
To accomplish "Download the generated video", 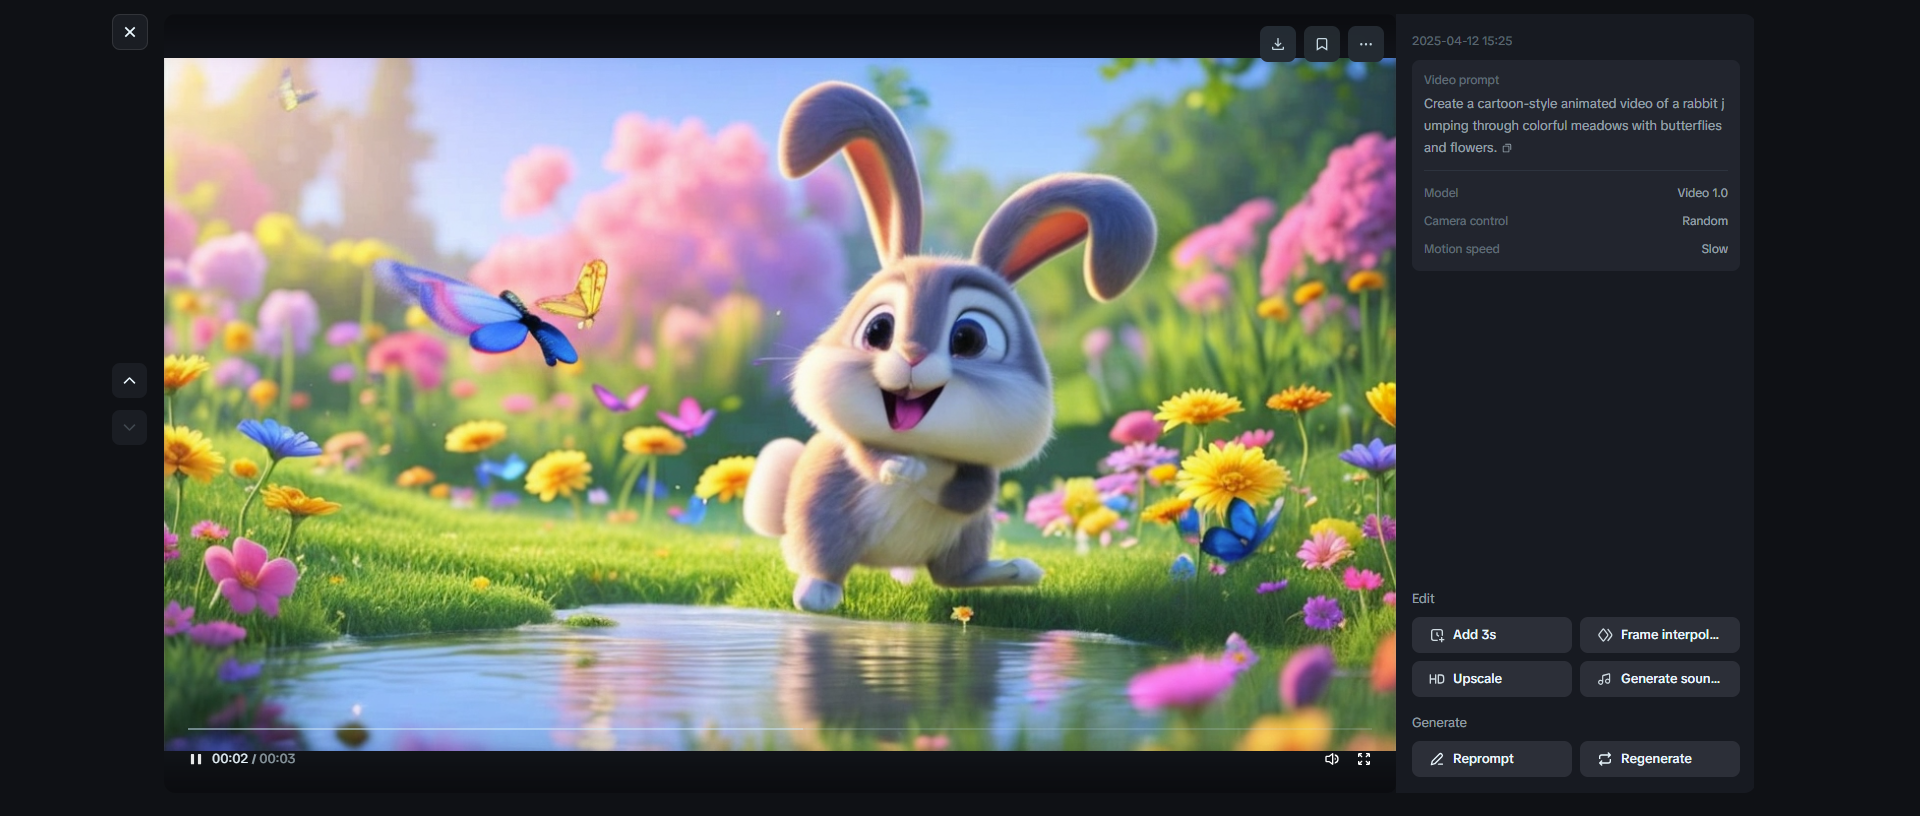I will 1278,44.
